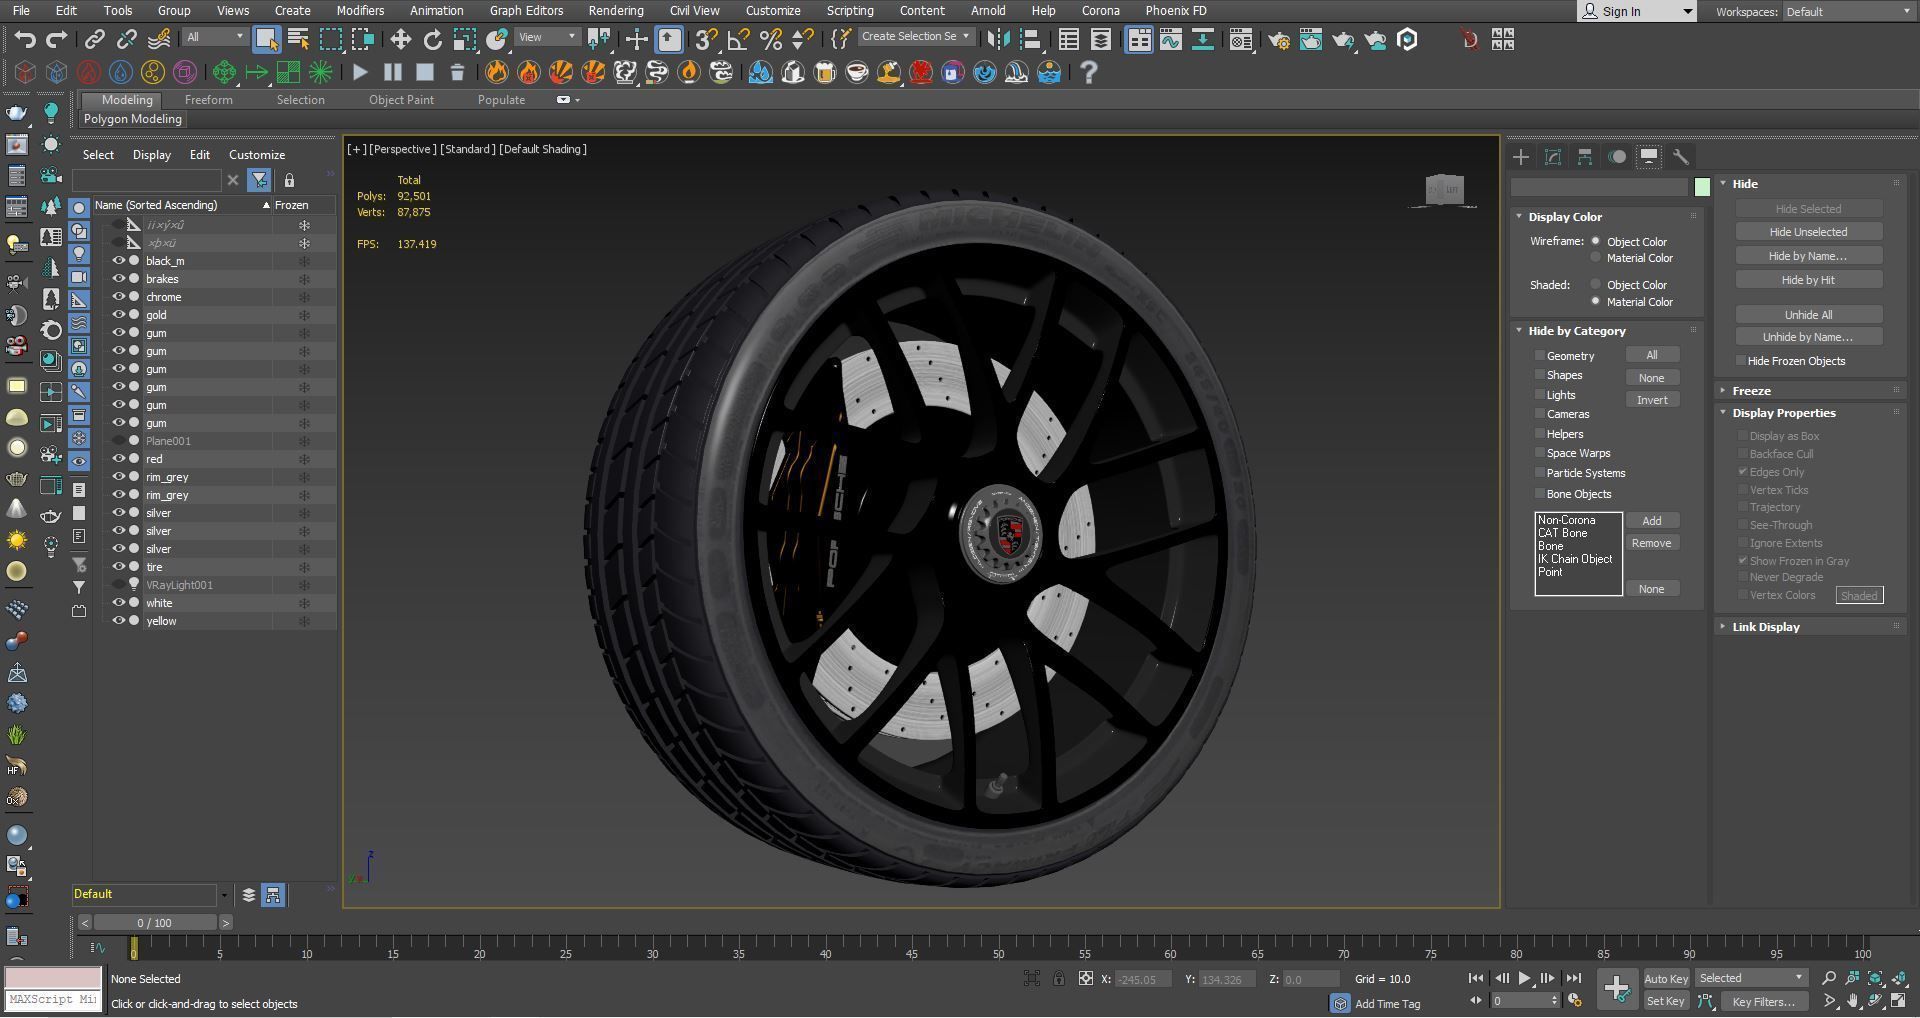Viewport: 1920px width, 1018px height.
Task: Toggle the Angle Snap icon
Action: coord(739,39)
